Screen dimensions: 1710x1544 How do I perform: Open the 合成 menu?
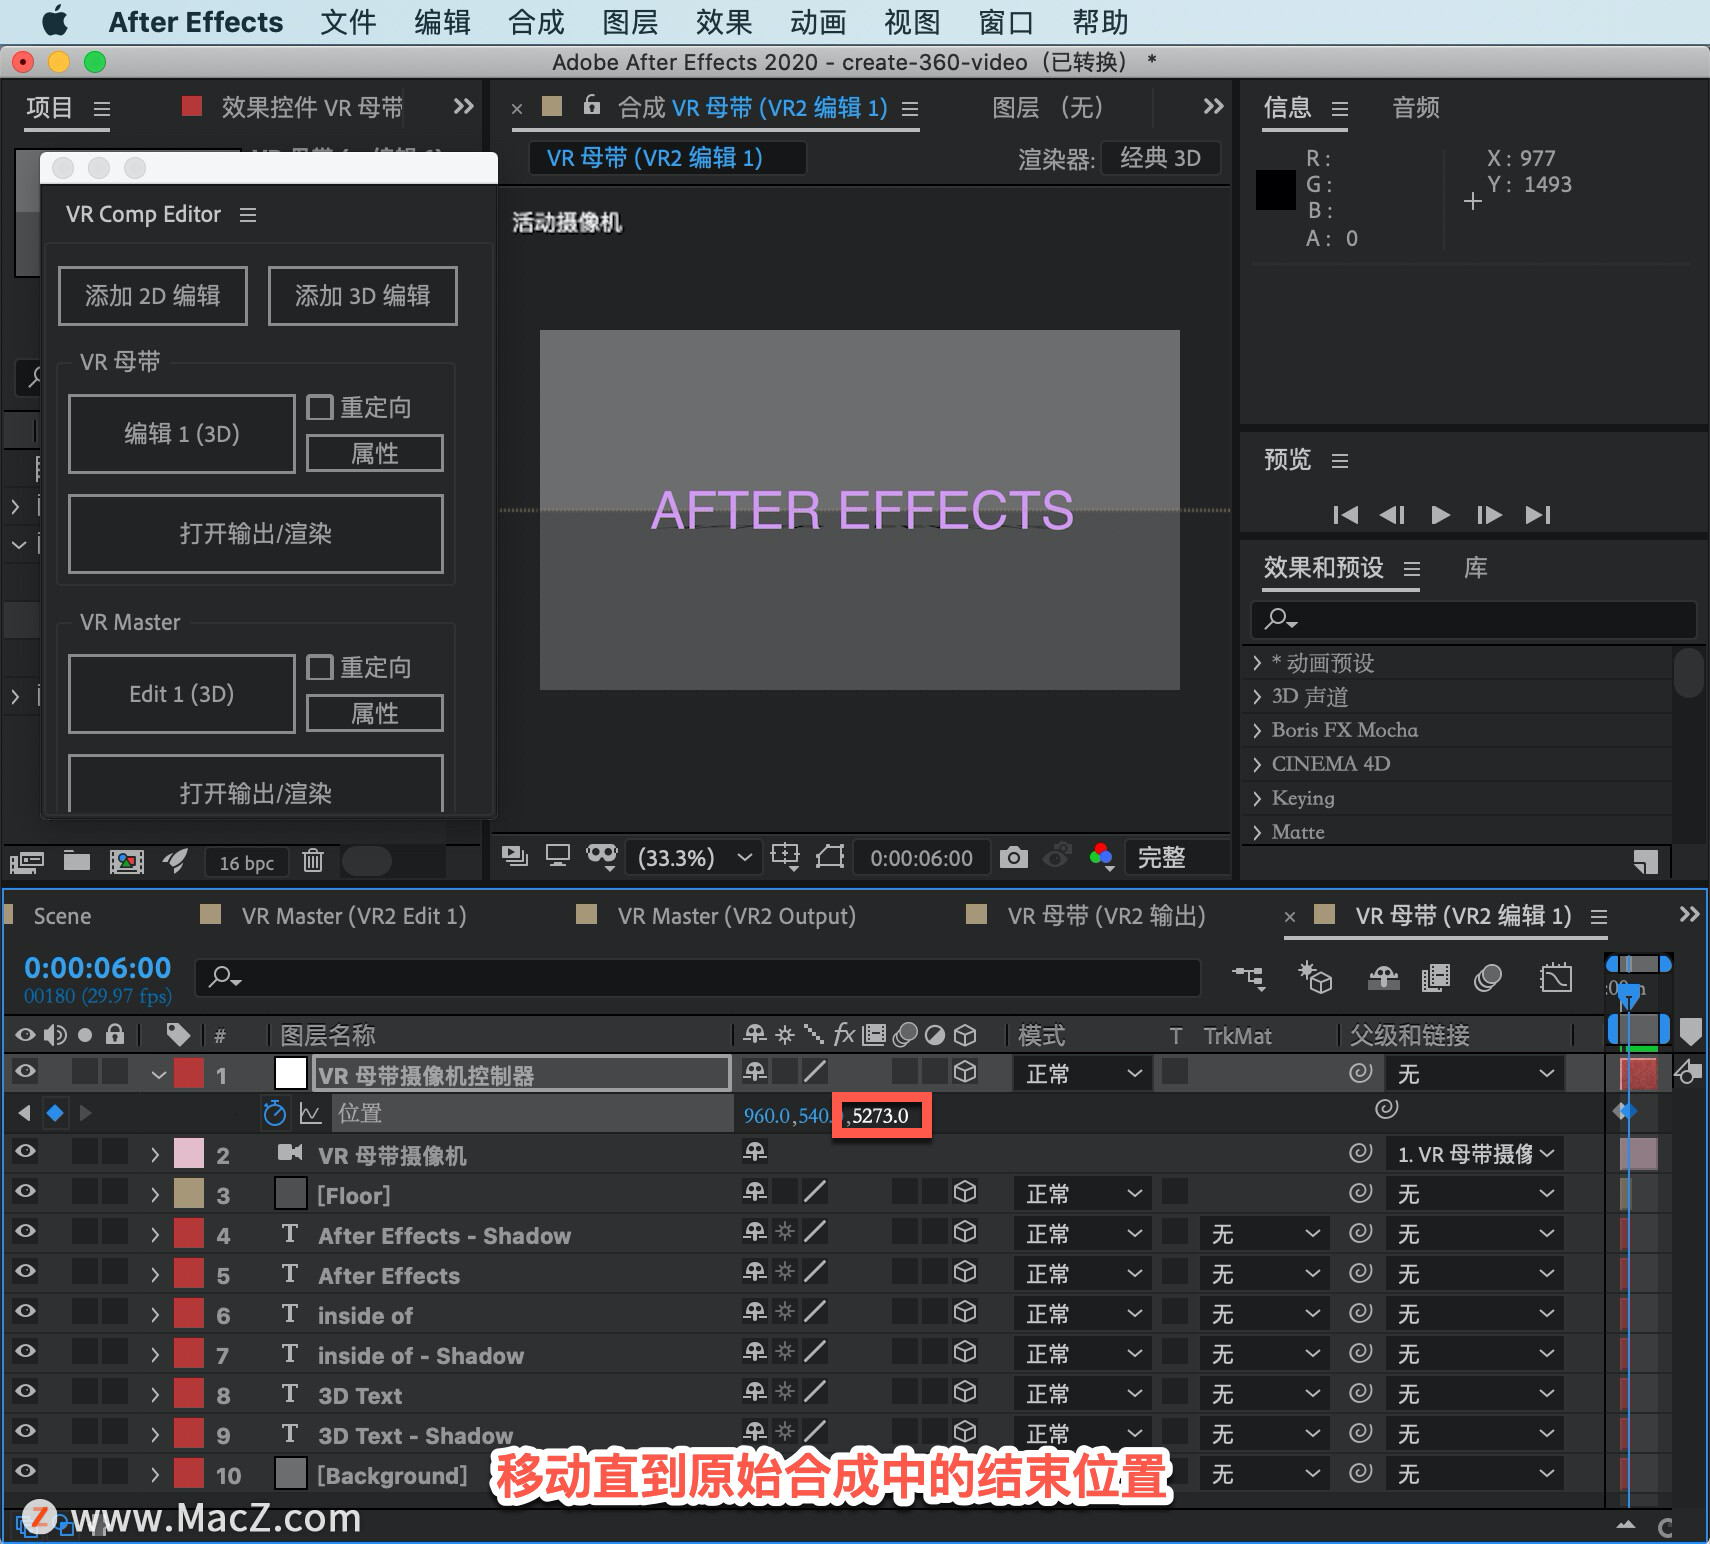coord(536,22)
